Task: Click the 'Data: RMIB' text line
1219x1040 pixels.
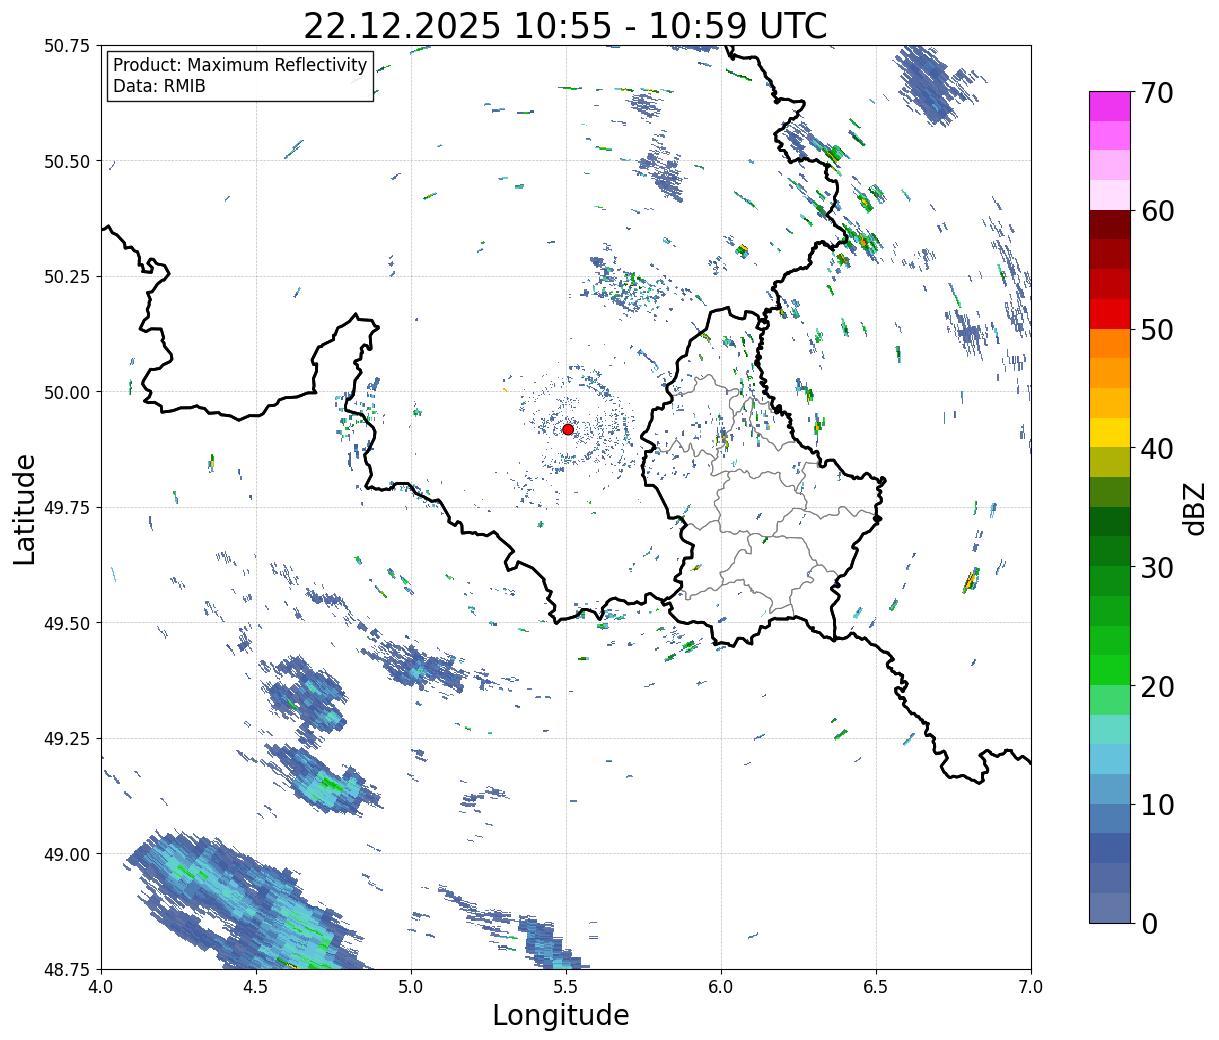Action: 159,86
